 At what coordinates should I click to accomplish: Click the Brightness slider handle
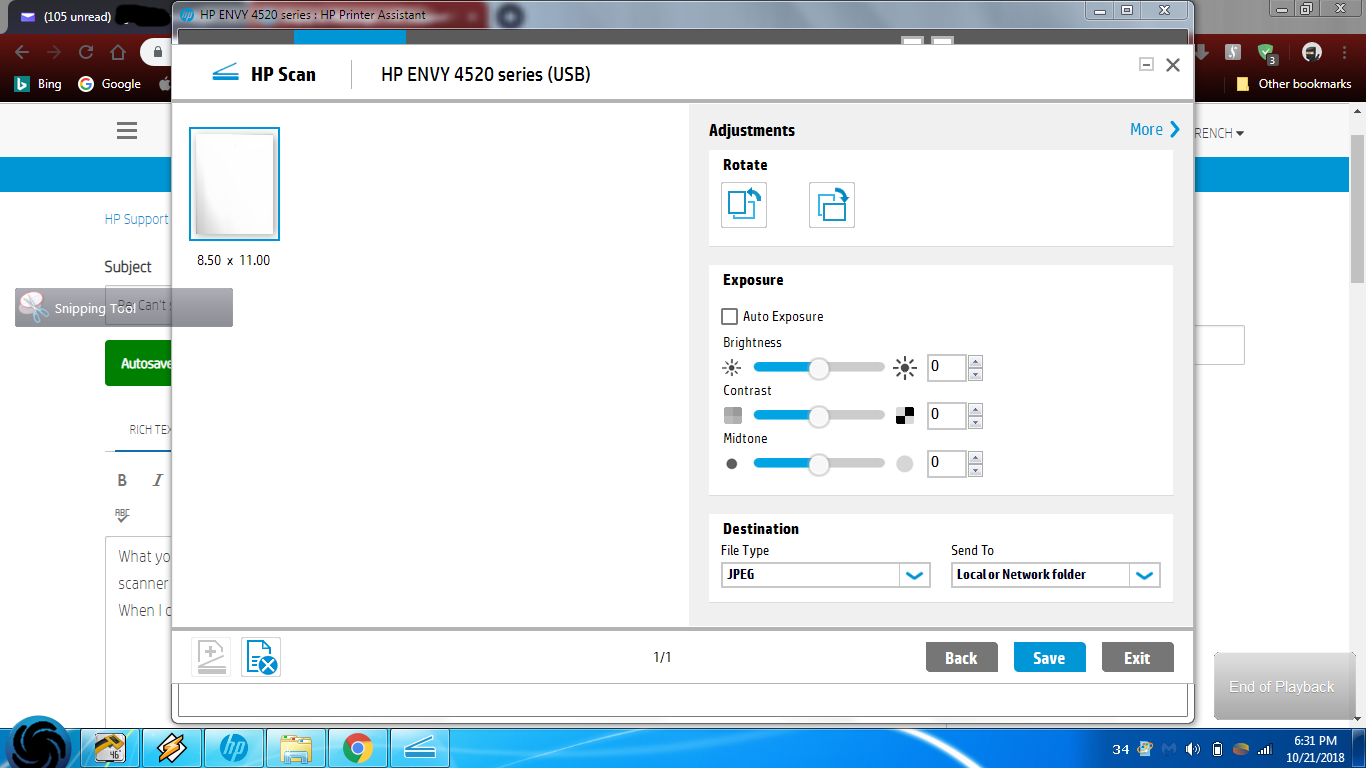click(819, 368)
